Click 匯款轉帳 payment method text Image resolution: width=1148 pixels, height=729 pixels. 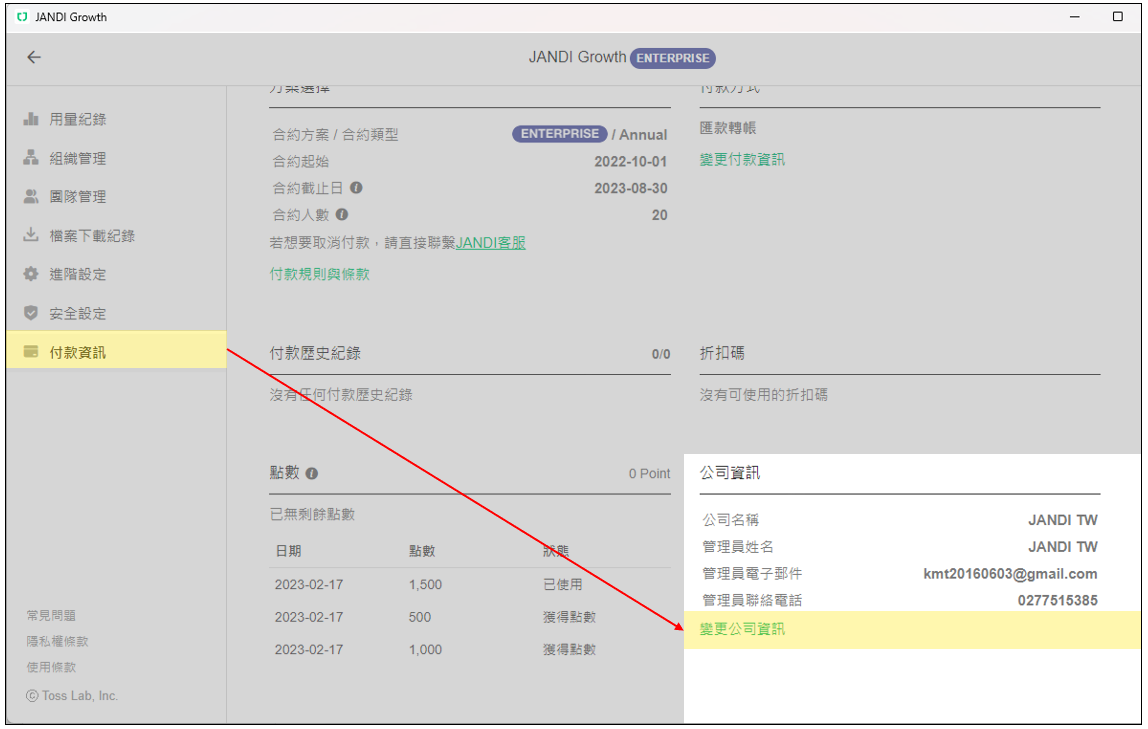(728, 128)
